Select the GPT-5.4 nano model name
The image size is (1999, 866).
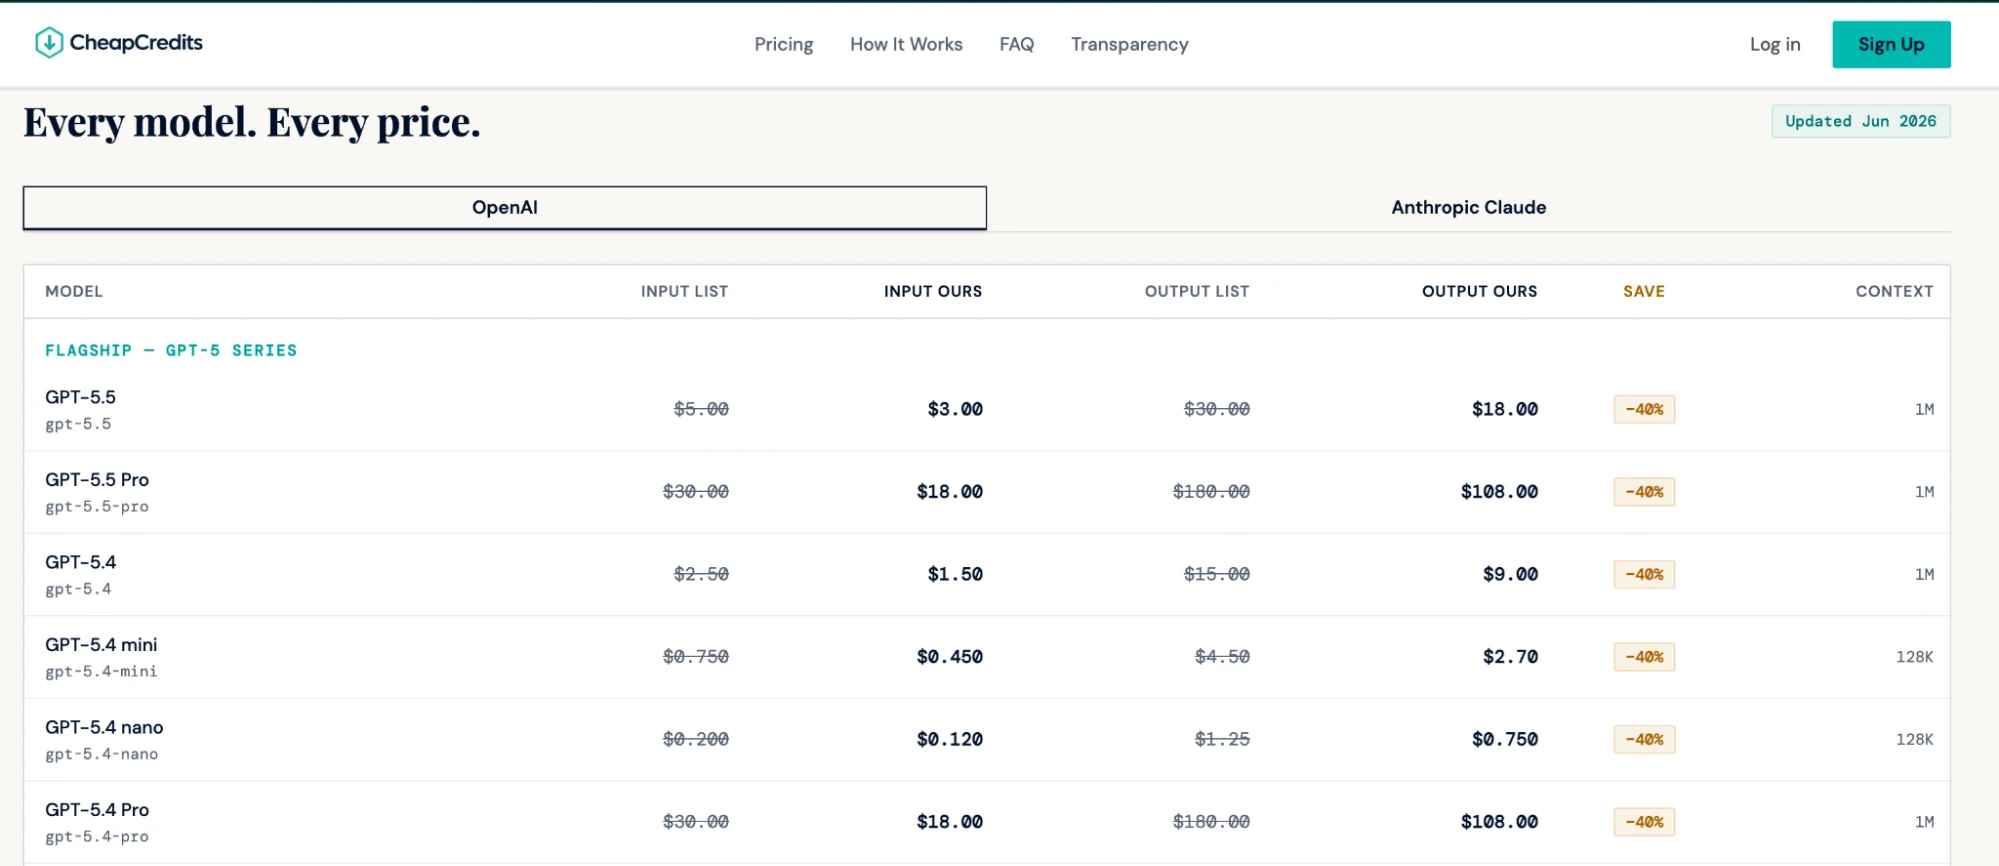104,727
